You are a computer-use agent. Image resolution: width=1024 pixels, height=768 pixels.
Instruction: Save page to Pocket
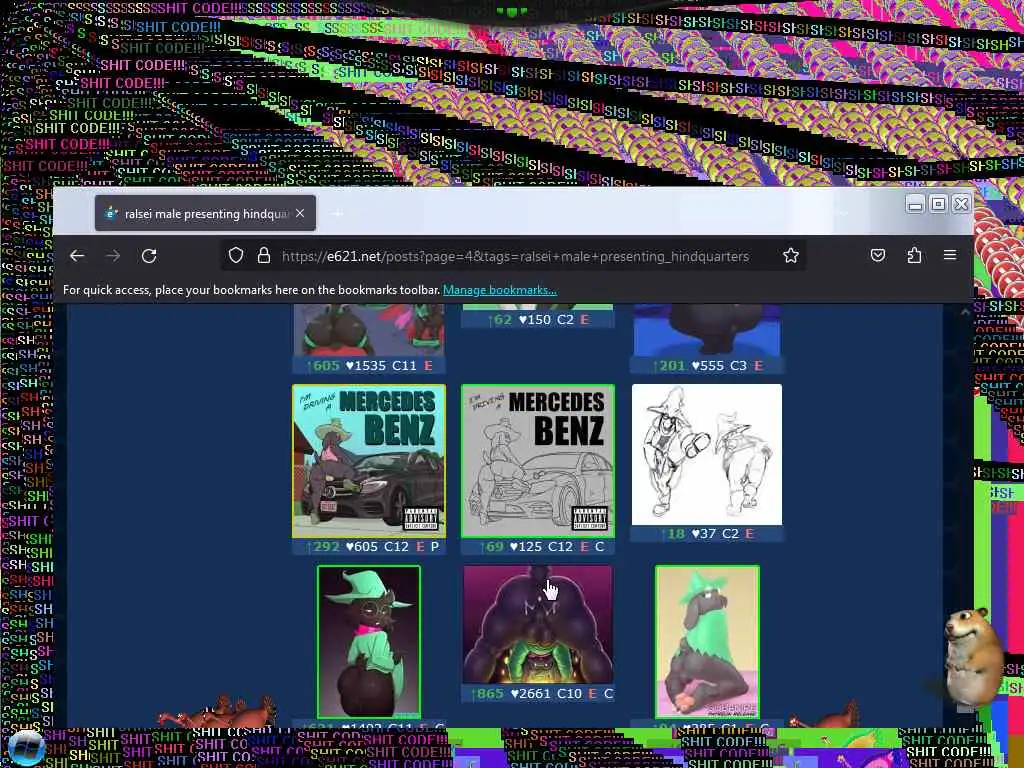click(x=878, y=255)
